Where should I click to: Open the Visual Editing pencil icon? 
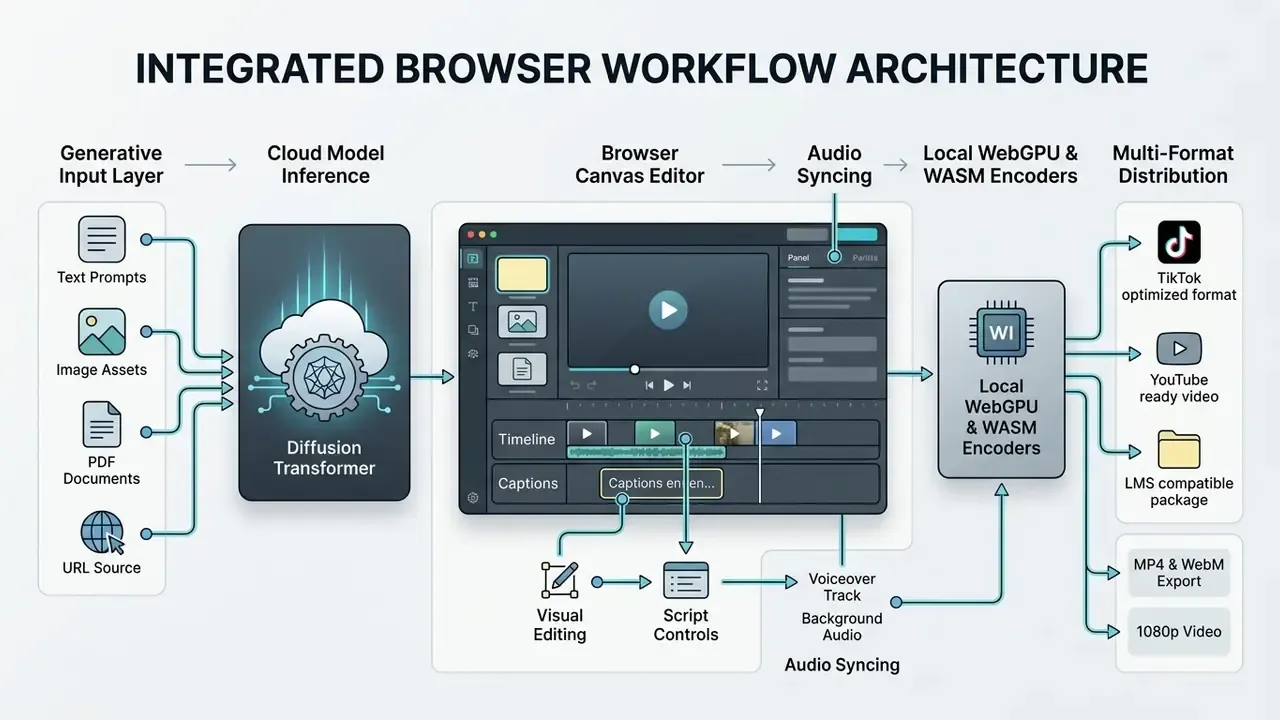[559, 581]
